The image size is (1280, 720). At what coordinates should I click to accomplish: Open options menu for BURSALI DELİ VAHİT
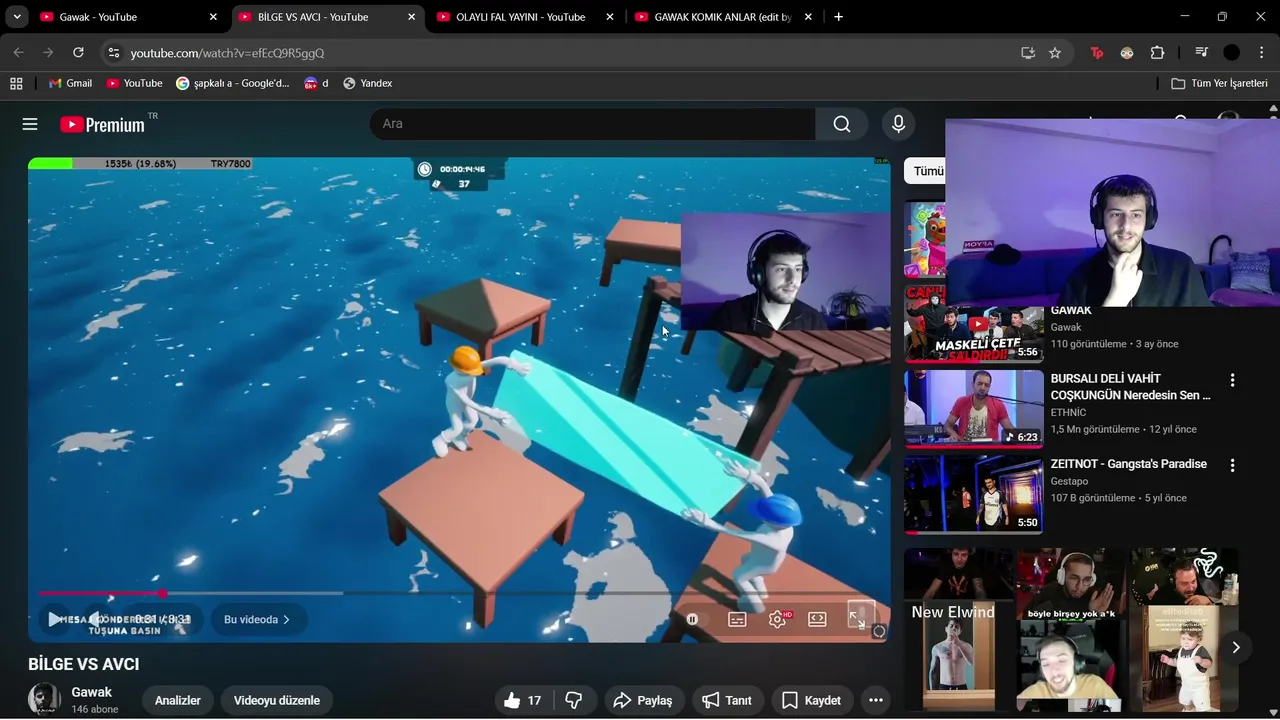[1232, 380]
